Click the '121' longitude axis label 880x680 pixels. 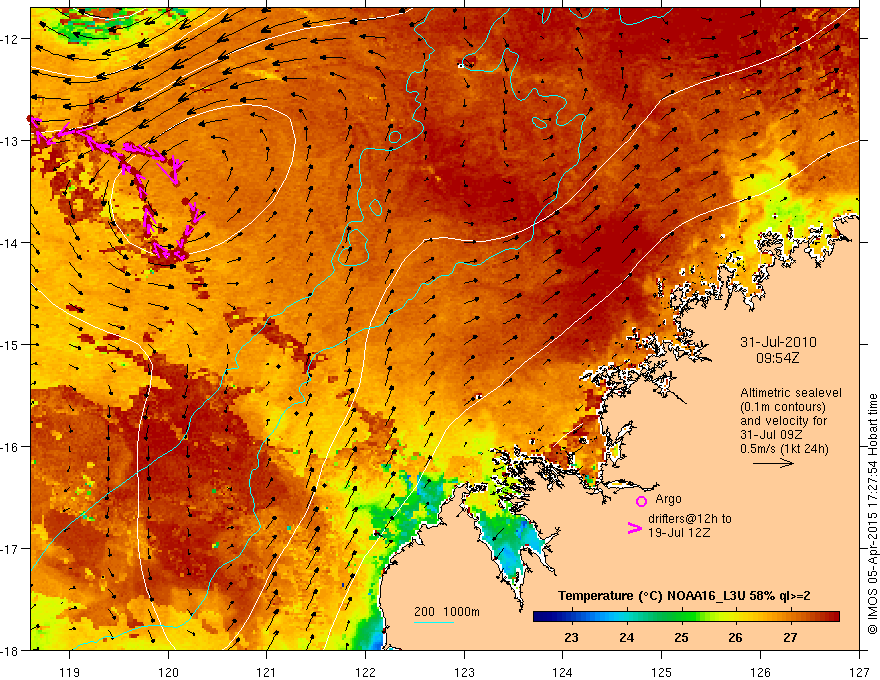pos(267,672)
